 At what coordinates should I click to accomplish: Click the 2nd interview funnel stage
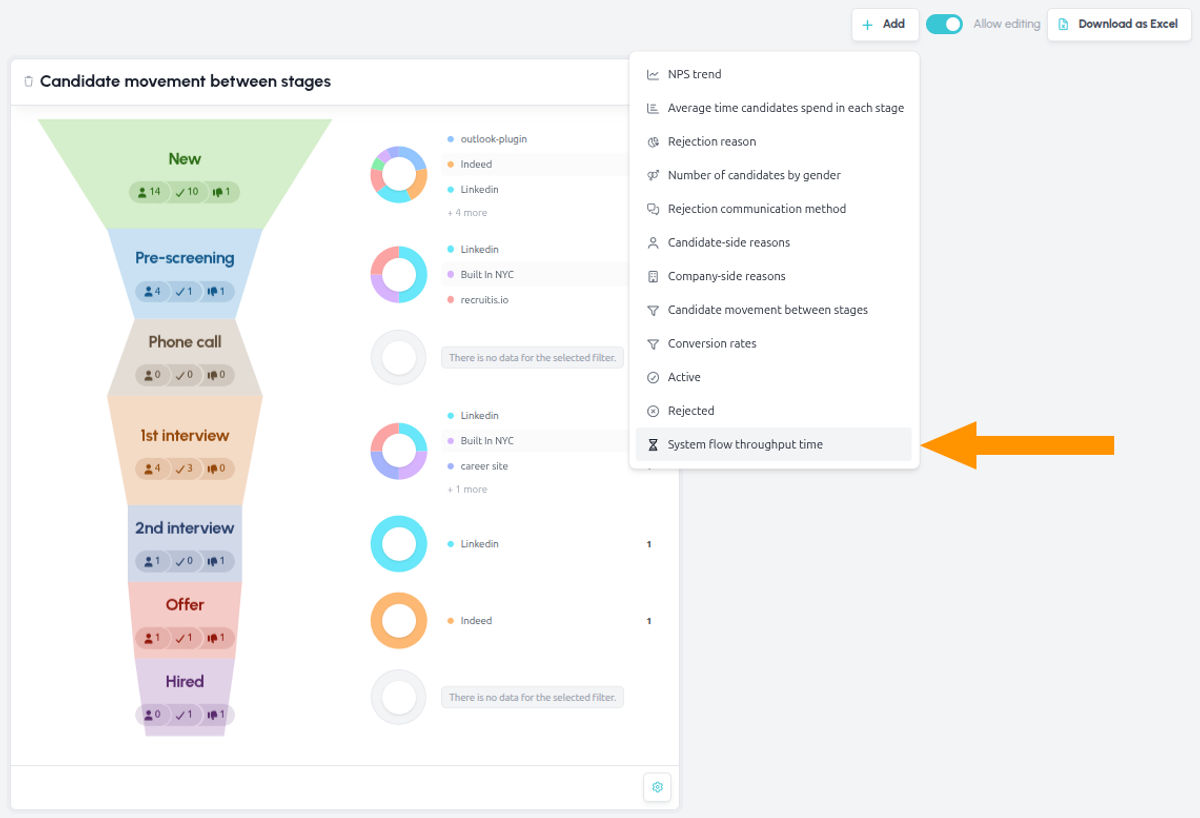[185, 544]
